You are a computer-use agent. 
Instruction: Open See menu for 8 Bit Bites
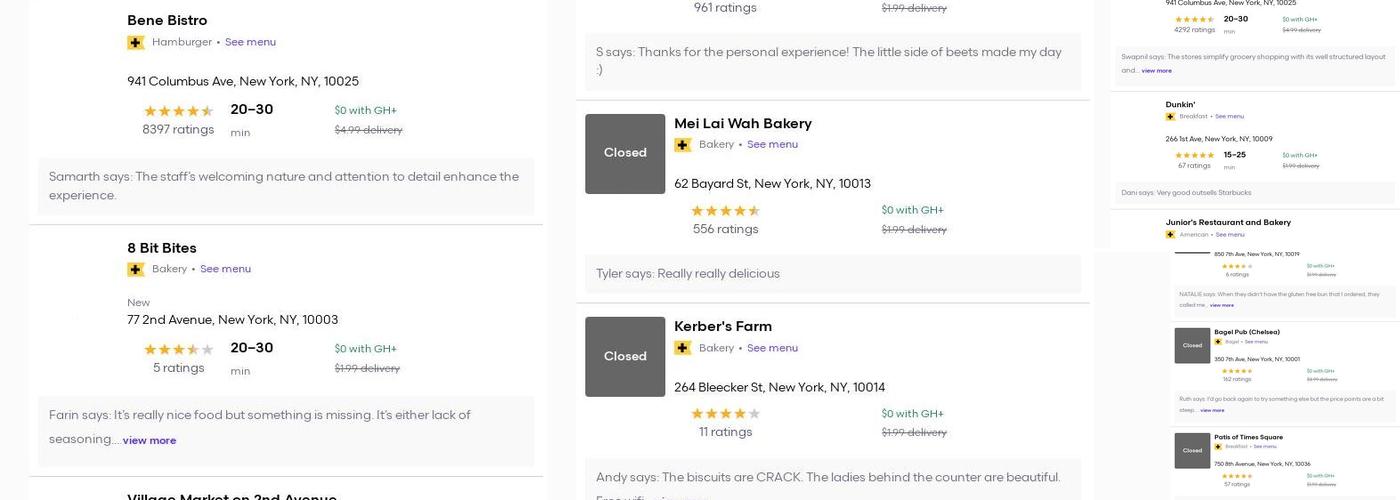[225, 269]
